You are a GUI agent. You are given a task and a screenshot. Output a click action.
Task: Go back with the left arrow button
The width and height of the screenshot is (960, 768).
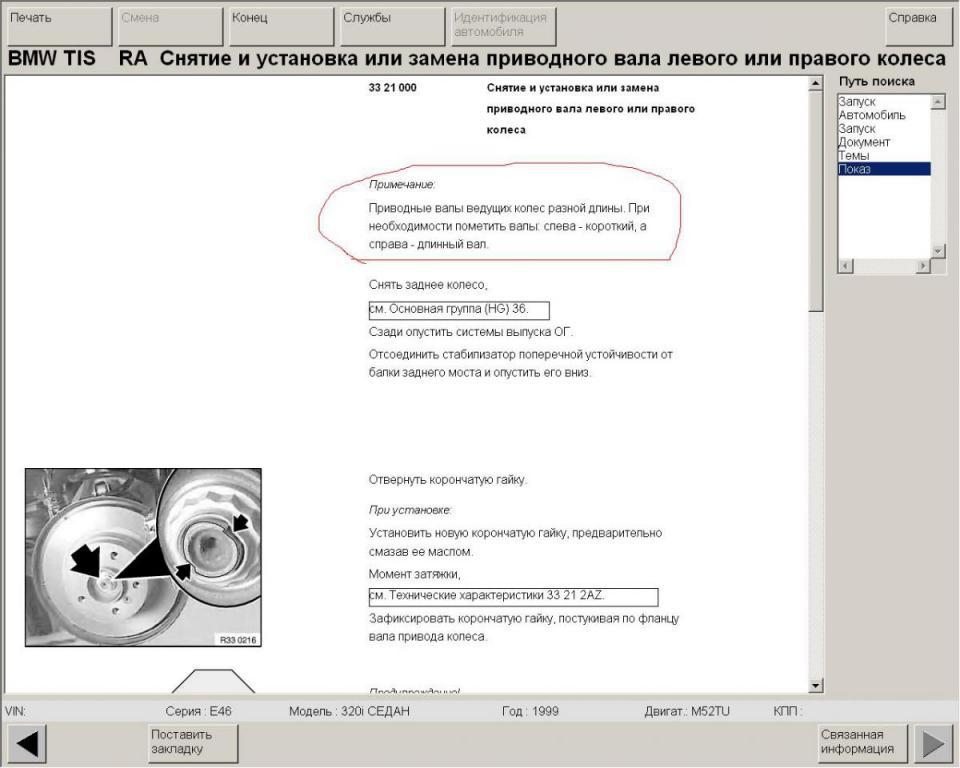27,744
